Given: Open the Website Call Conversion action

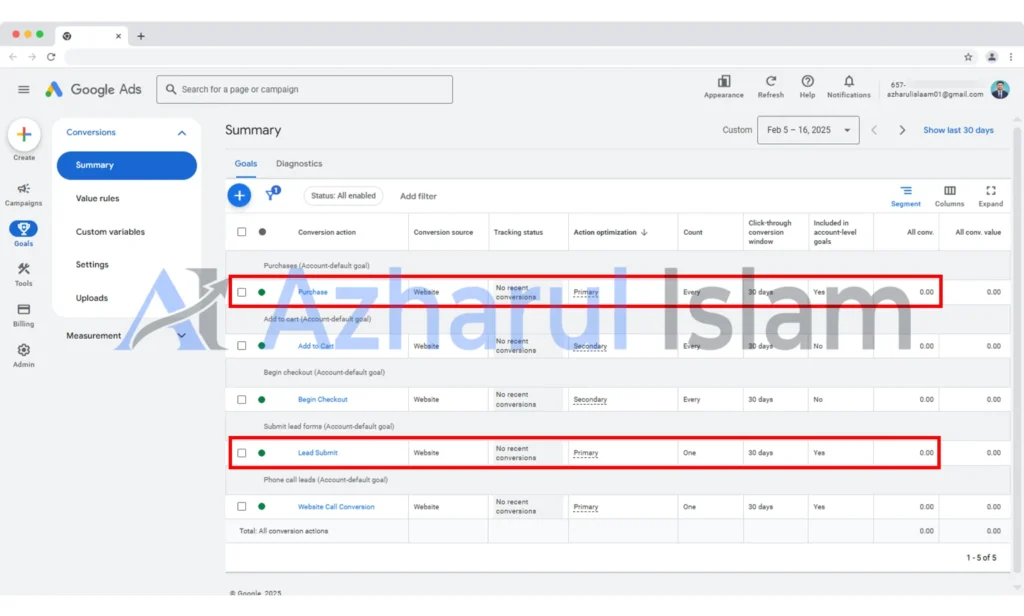Looking at the screenshot, I should pos(336,506).
